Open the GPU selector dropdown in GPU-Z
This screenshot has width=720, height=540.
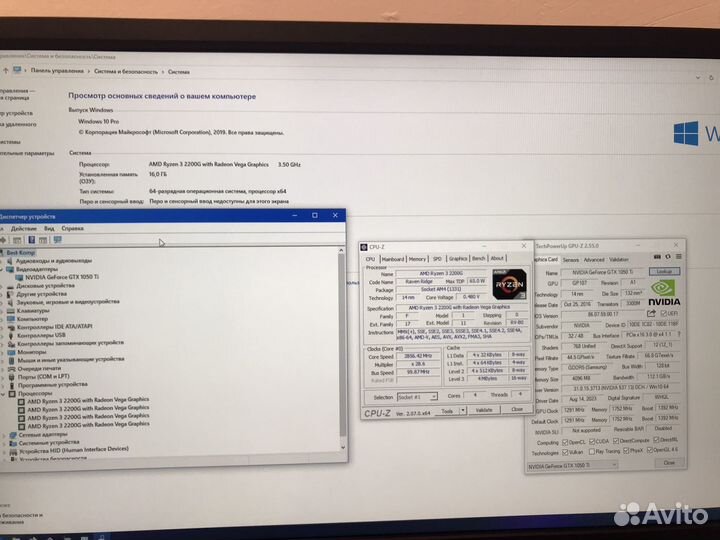(x=614, y=465)
